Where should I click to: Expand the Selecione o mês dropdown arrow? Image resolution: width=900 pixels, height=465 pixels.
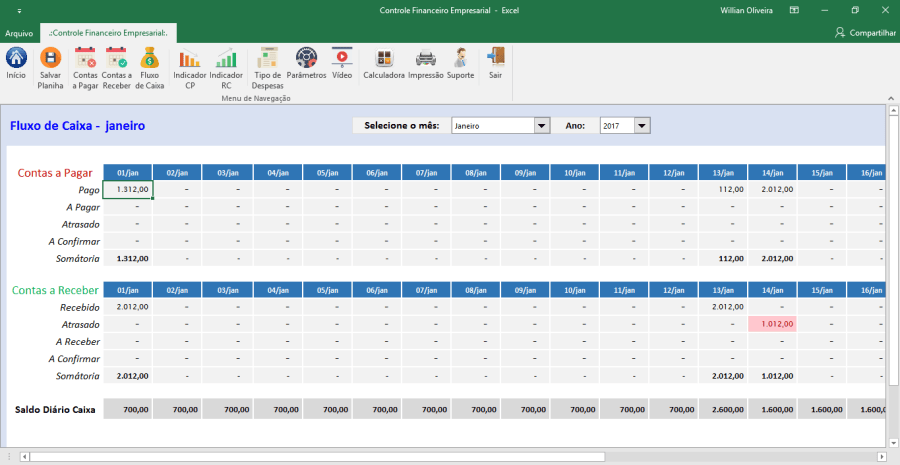pyautogui.click(x=542, y=126)
